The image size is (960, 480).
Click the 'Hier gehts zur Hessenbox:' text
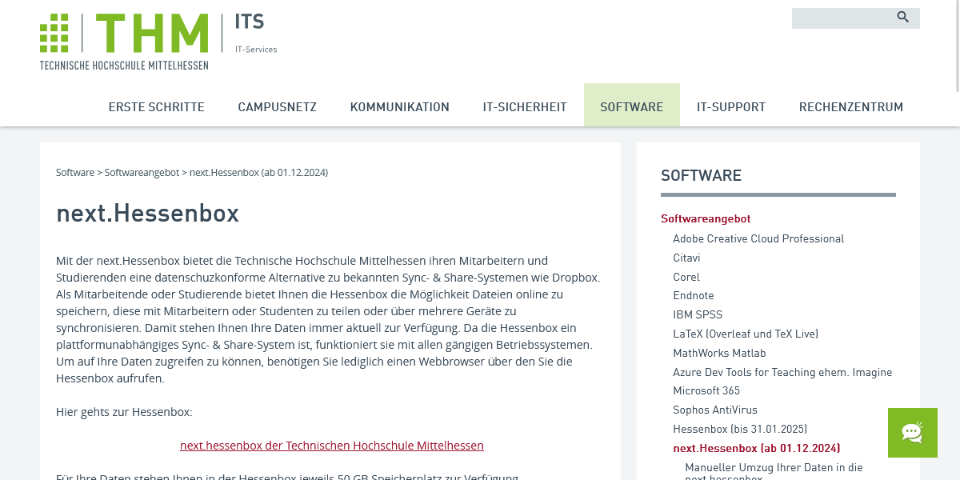click(124, 412)
